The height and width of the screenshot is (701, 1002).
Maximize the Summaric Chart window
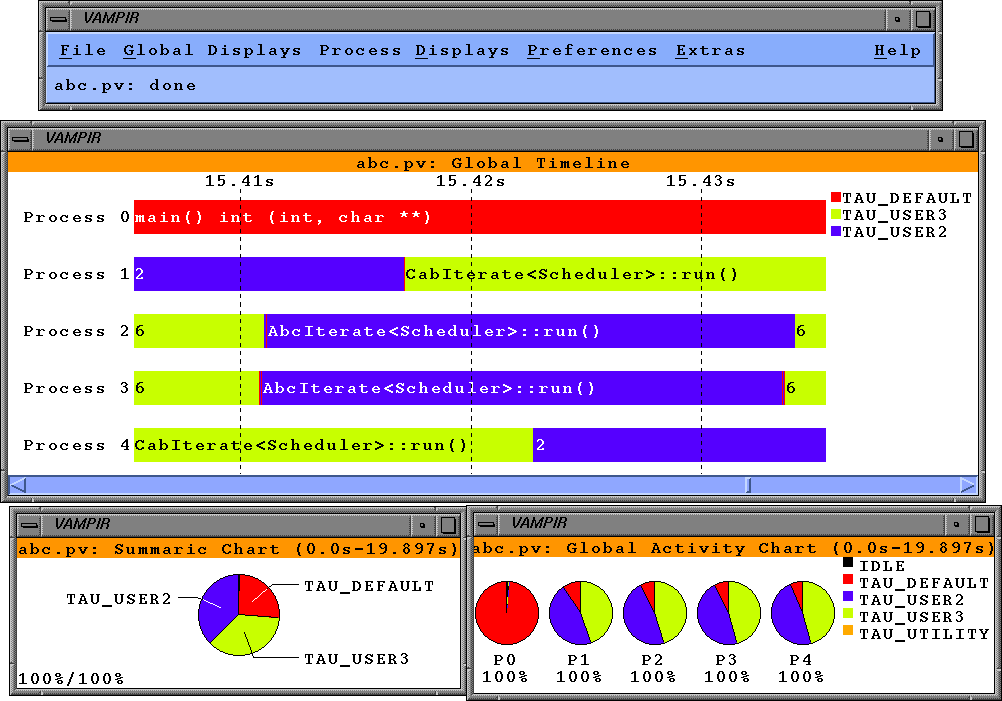448,525
